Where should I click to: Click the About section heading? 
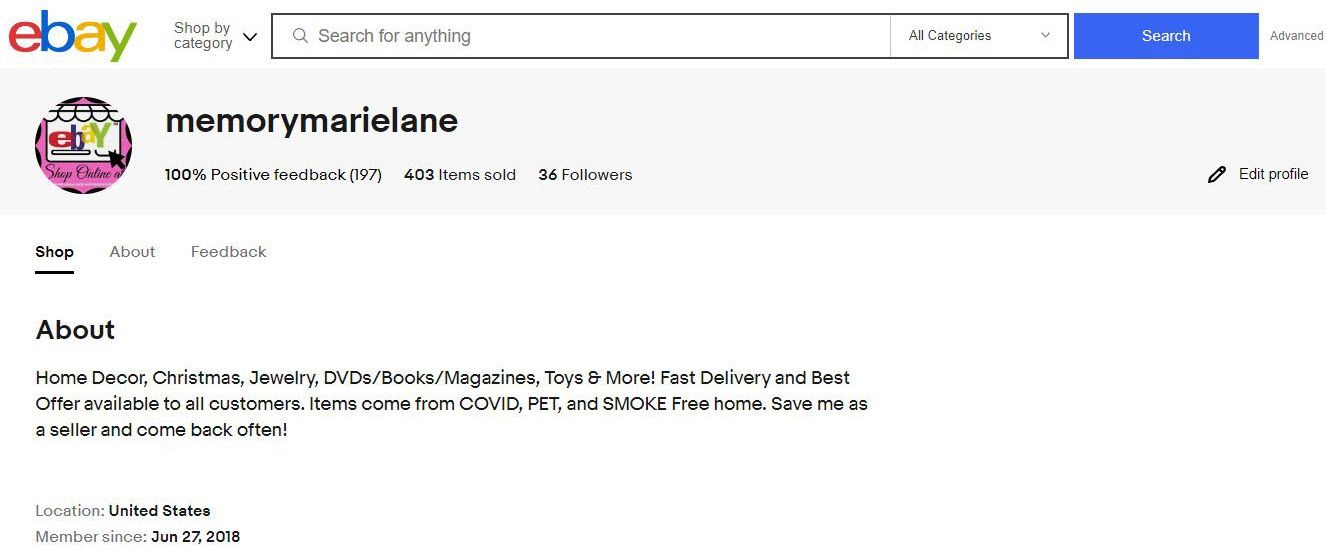click(x=75, y=330)
